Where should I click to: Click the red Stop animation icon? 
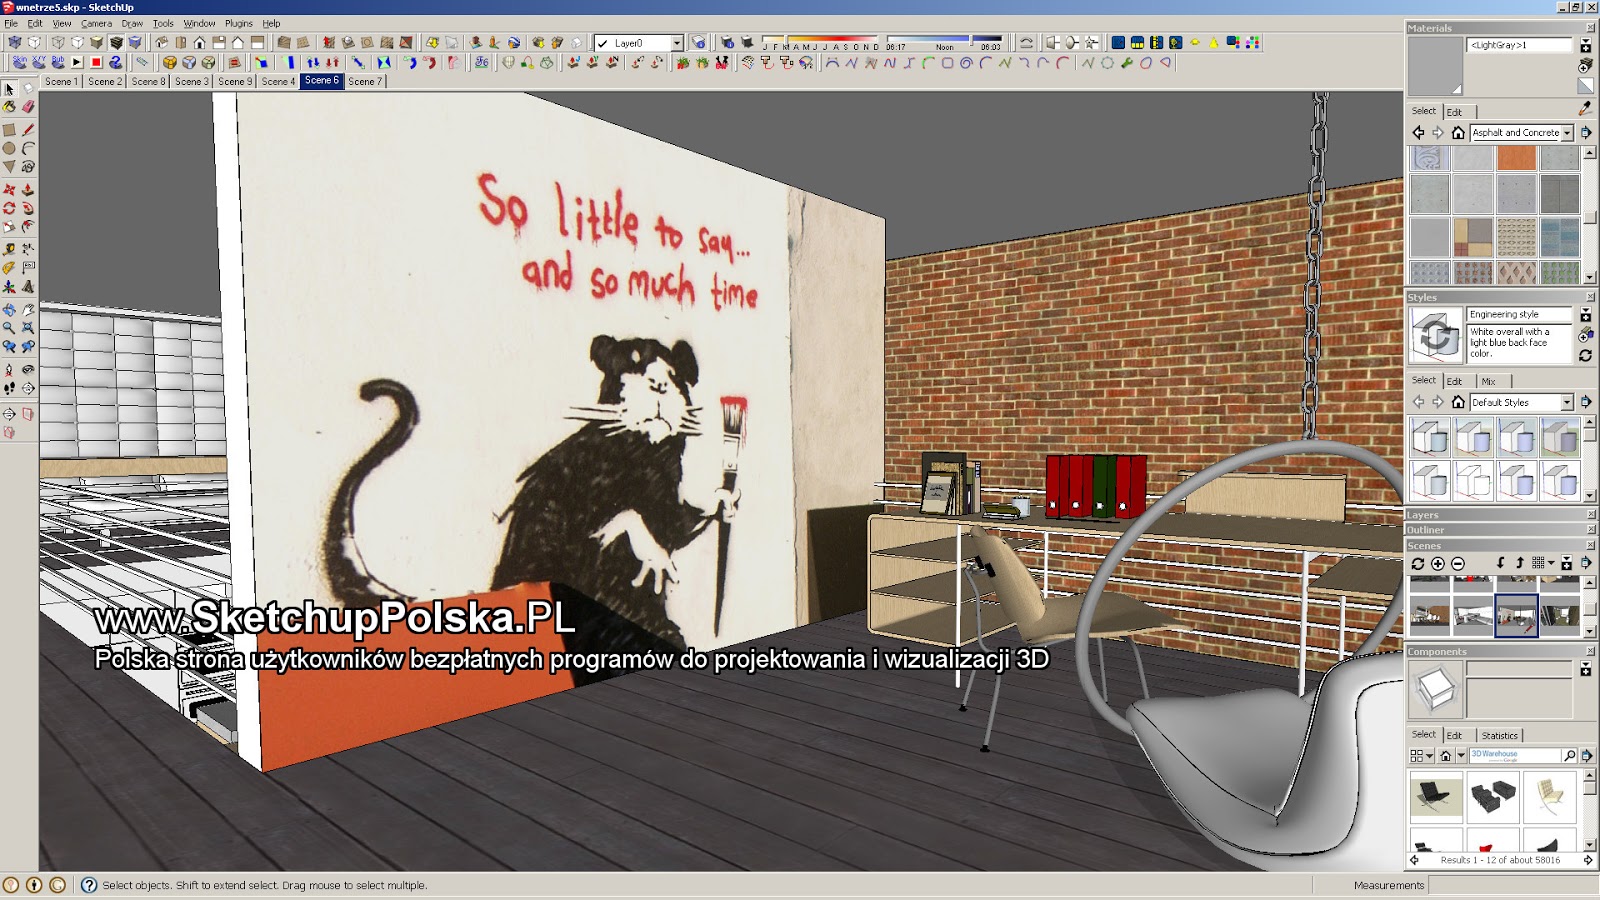96,62
